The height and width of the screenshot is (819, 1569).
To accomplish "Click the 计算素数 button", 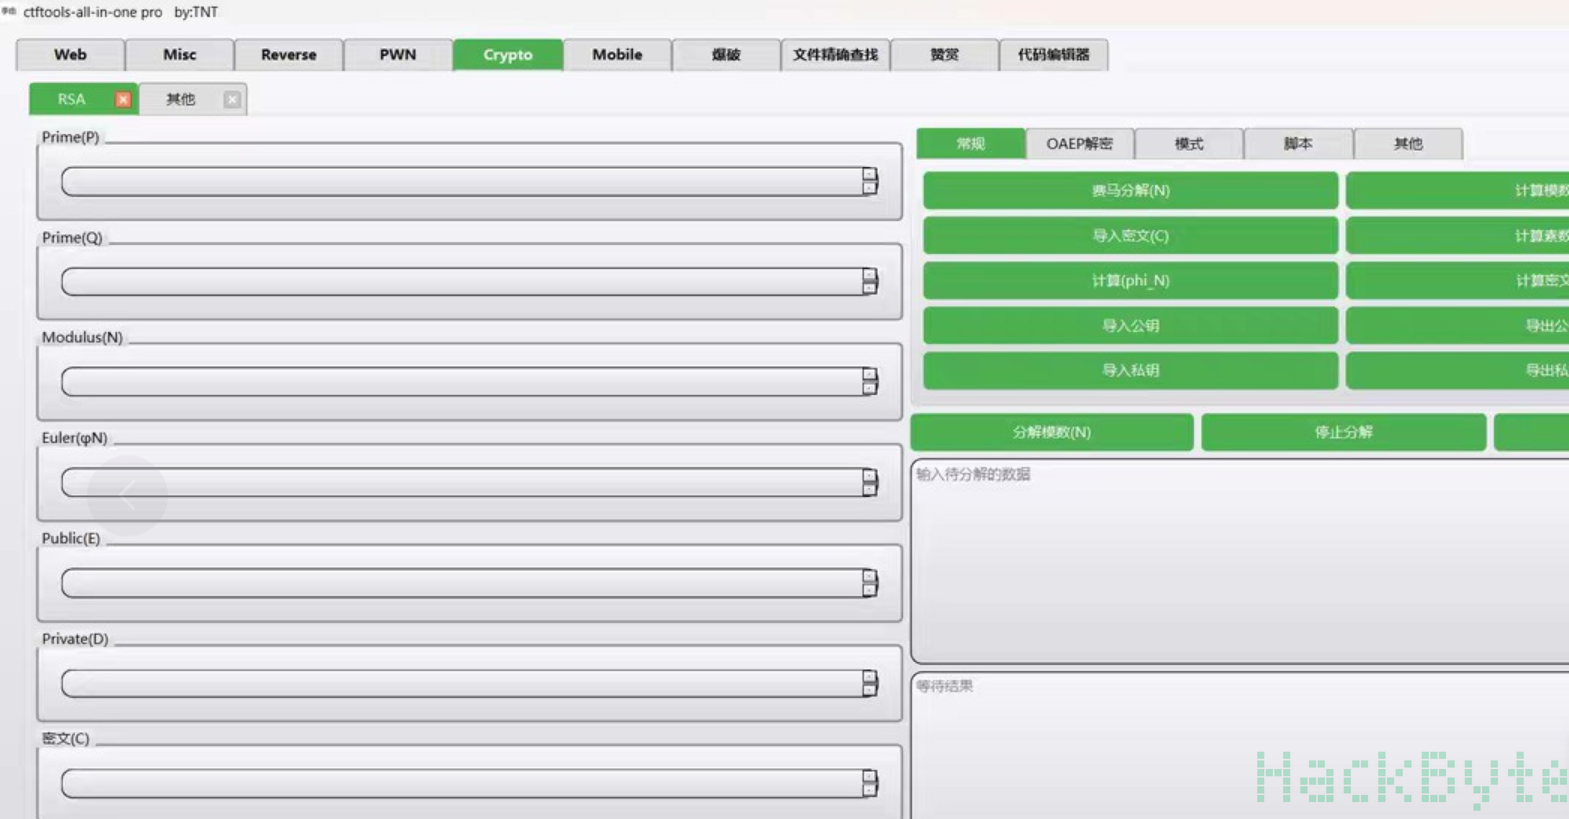I will [1458, 236].
